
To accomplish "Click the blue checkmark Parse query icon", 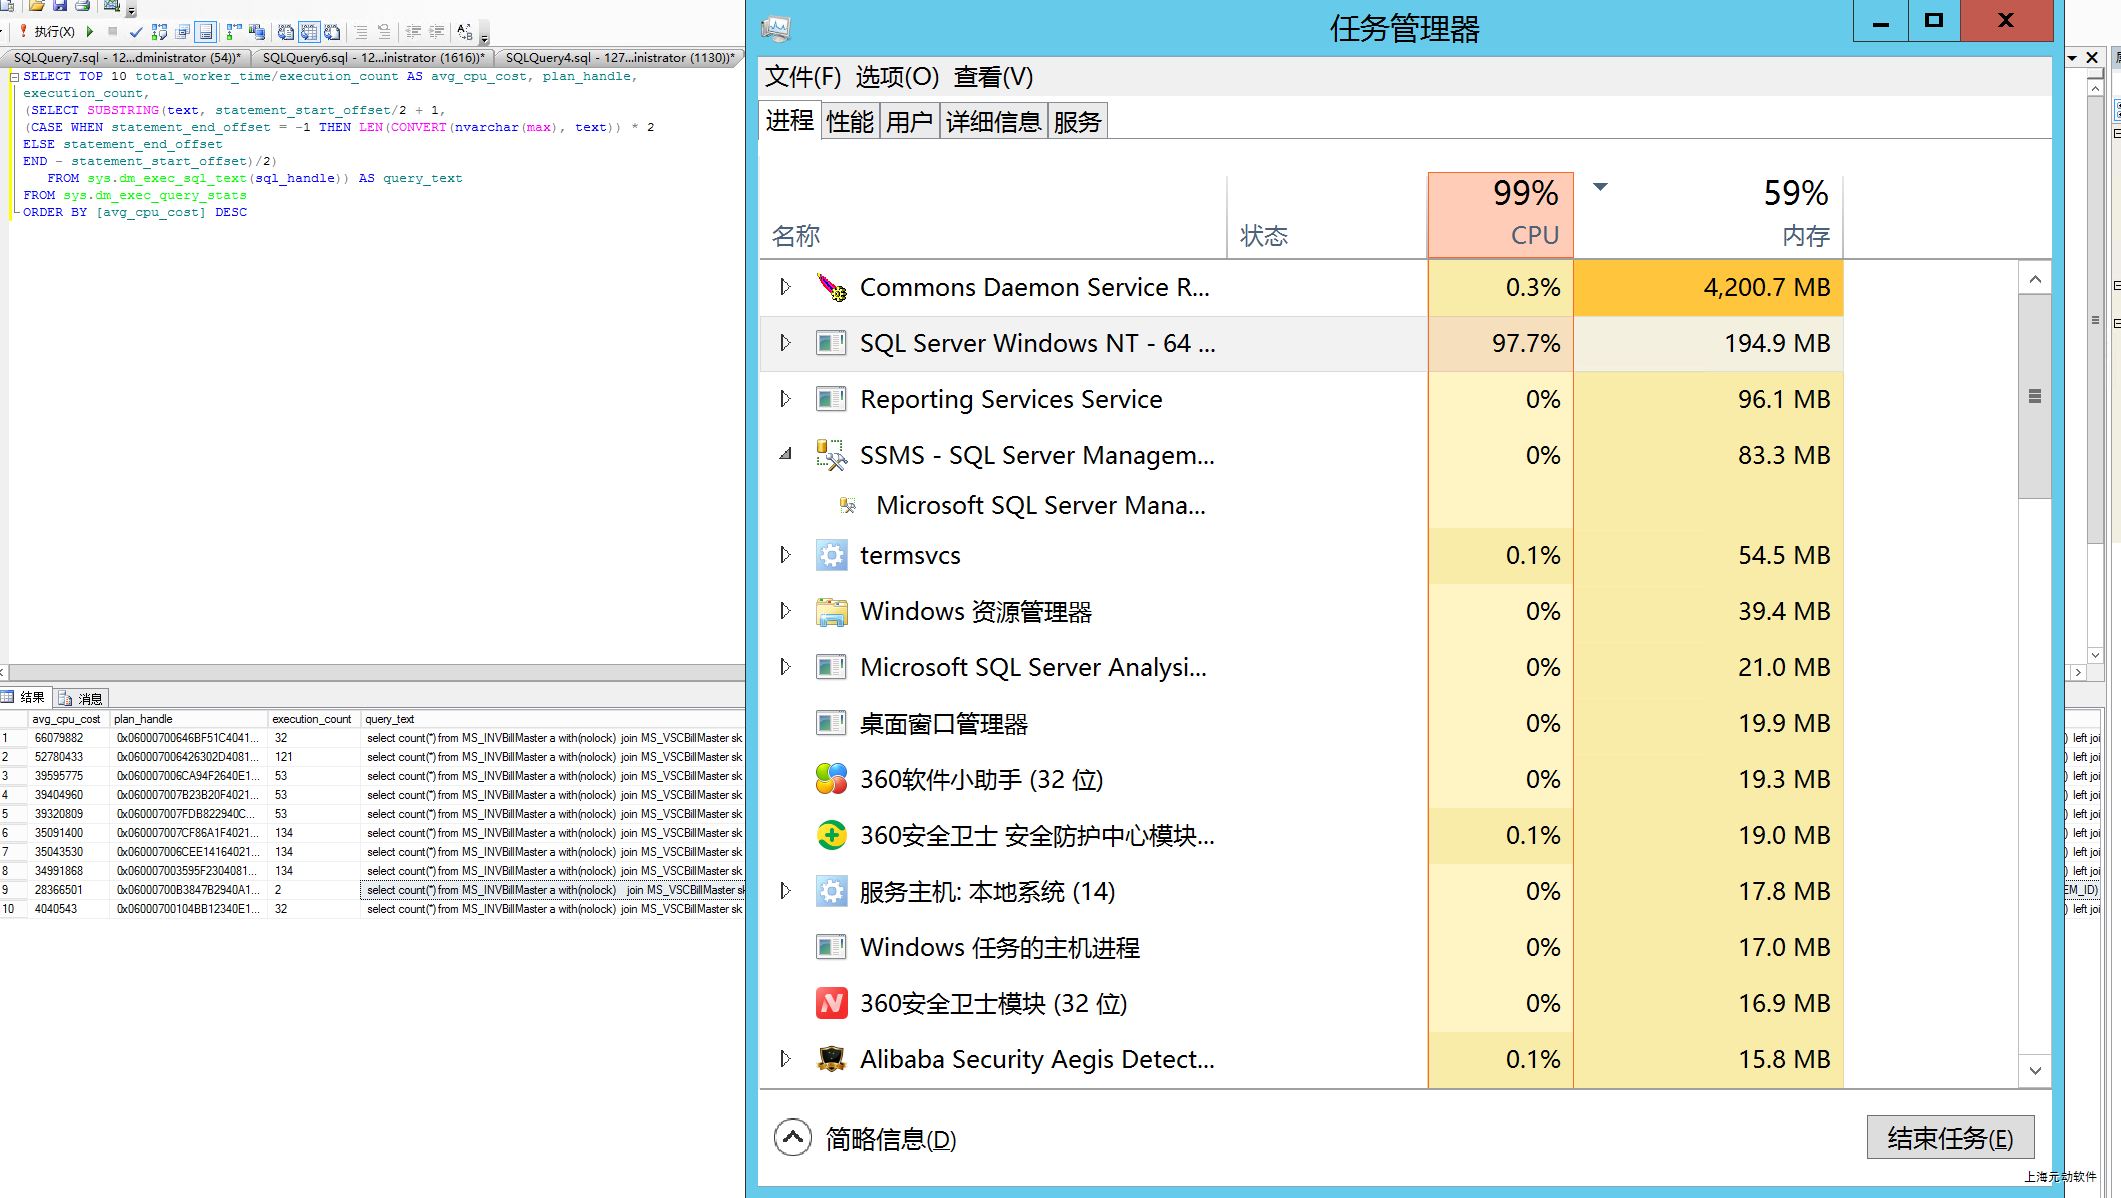I will click(136, 32).
